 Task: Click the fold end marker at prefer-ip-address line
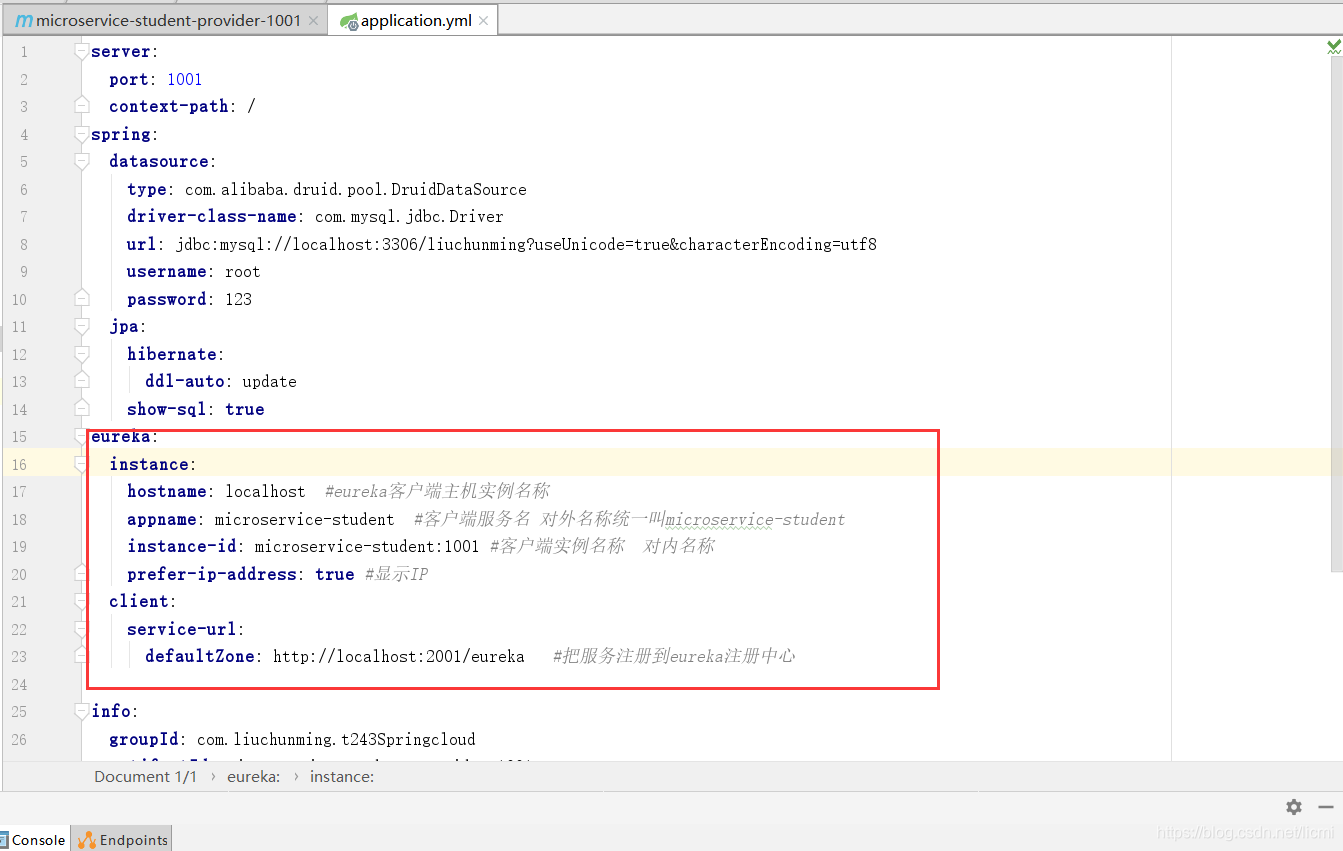[x=82, y=573]
